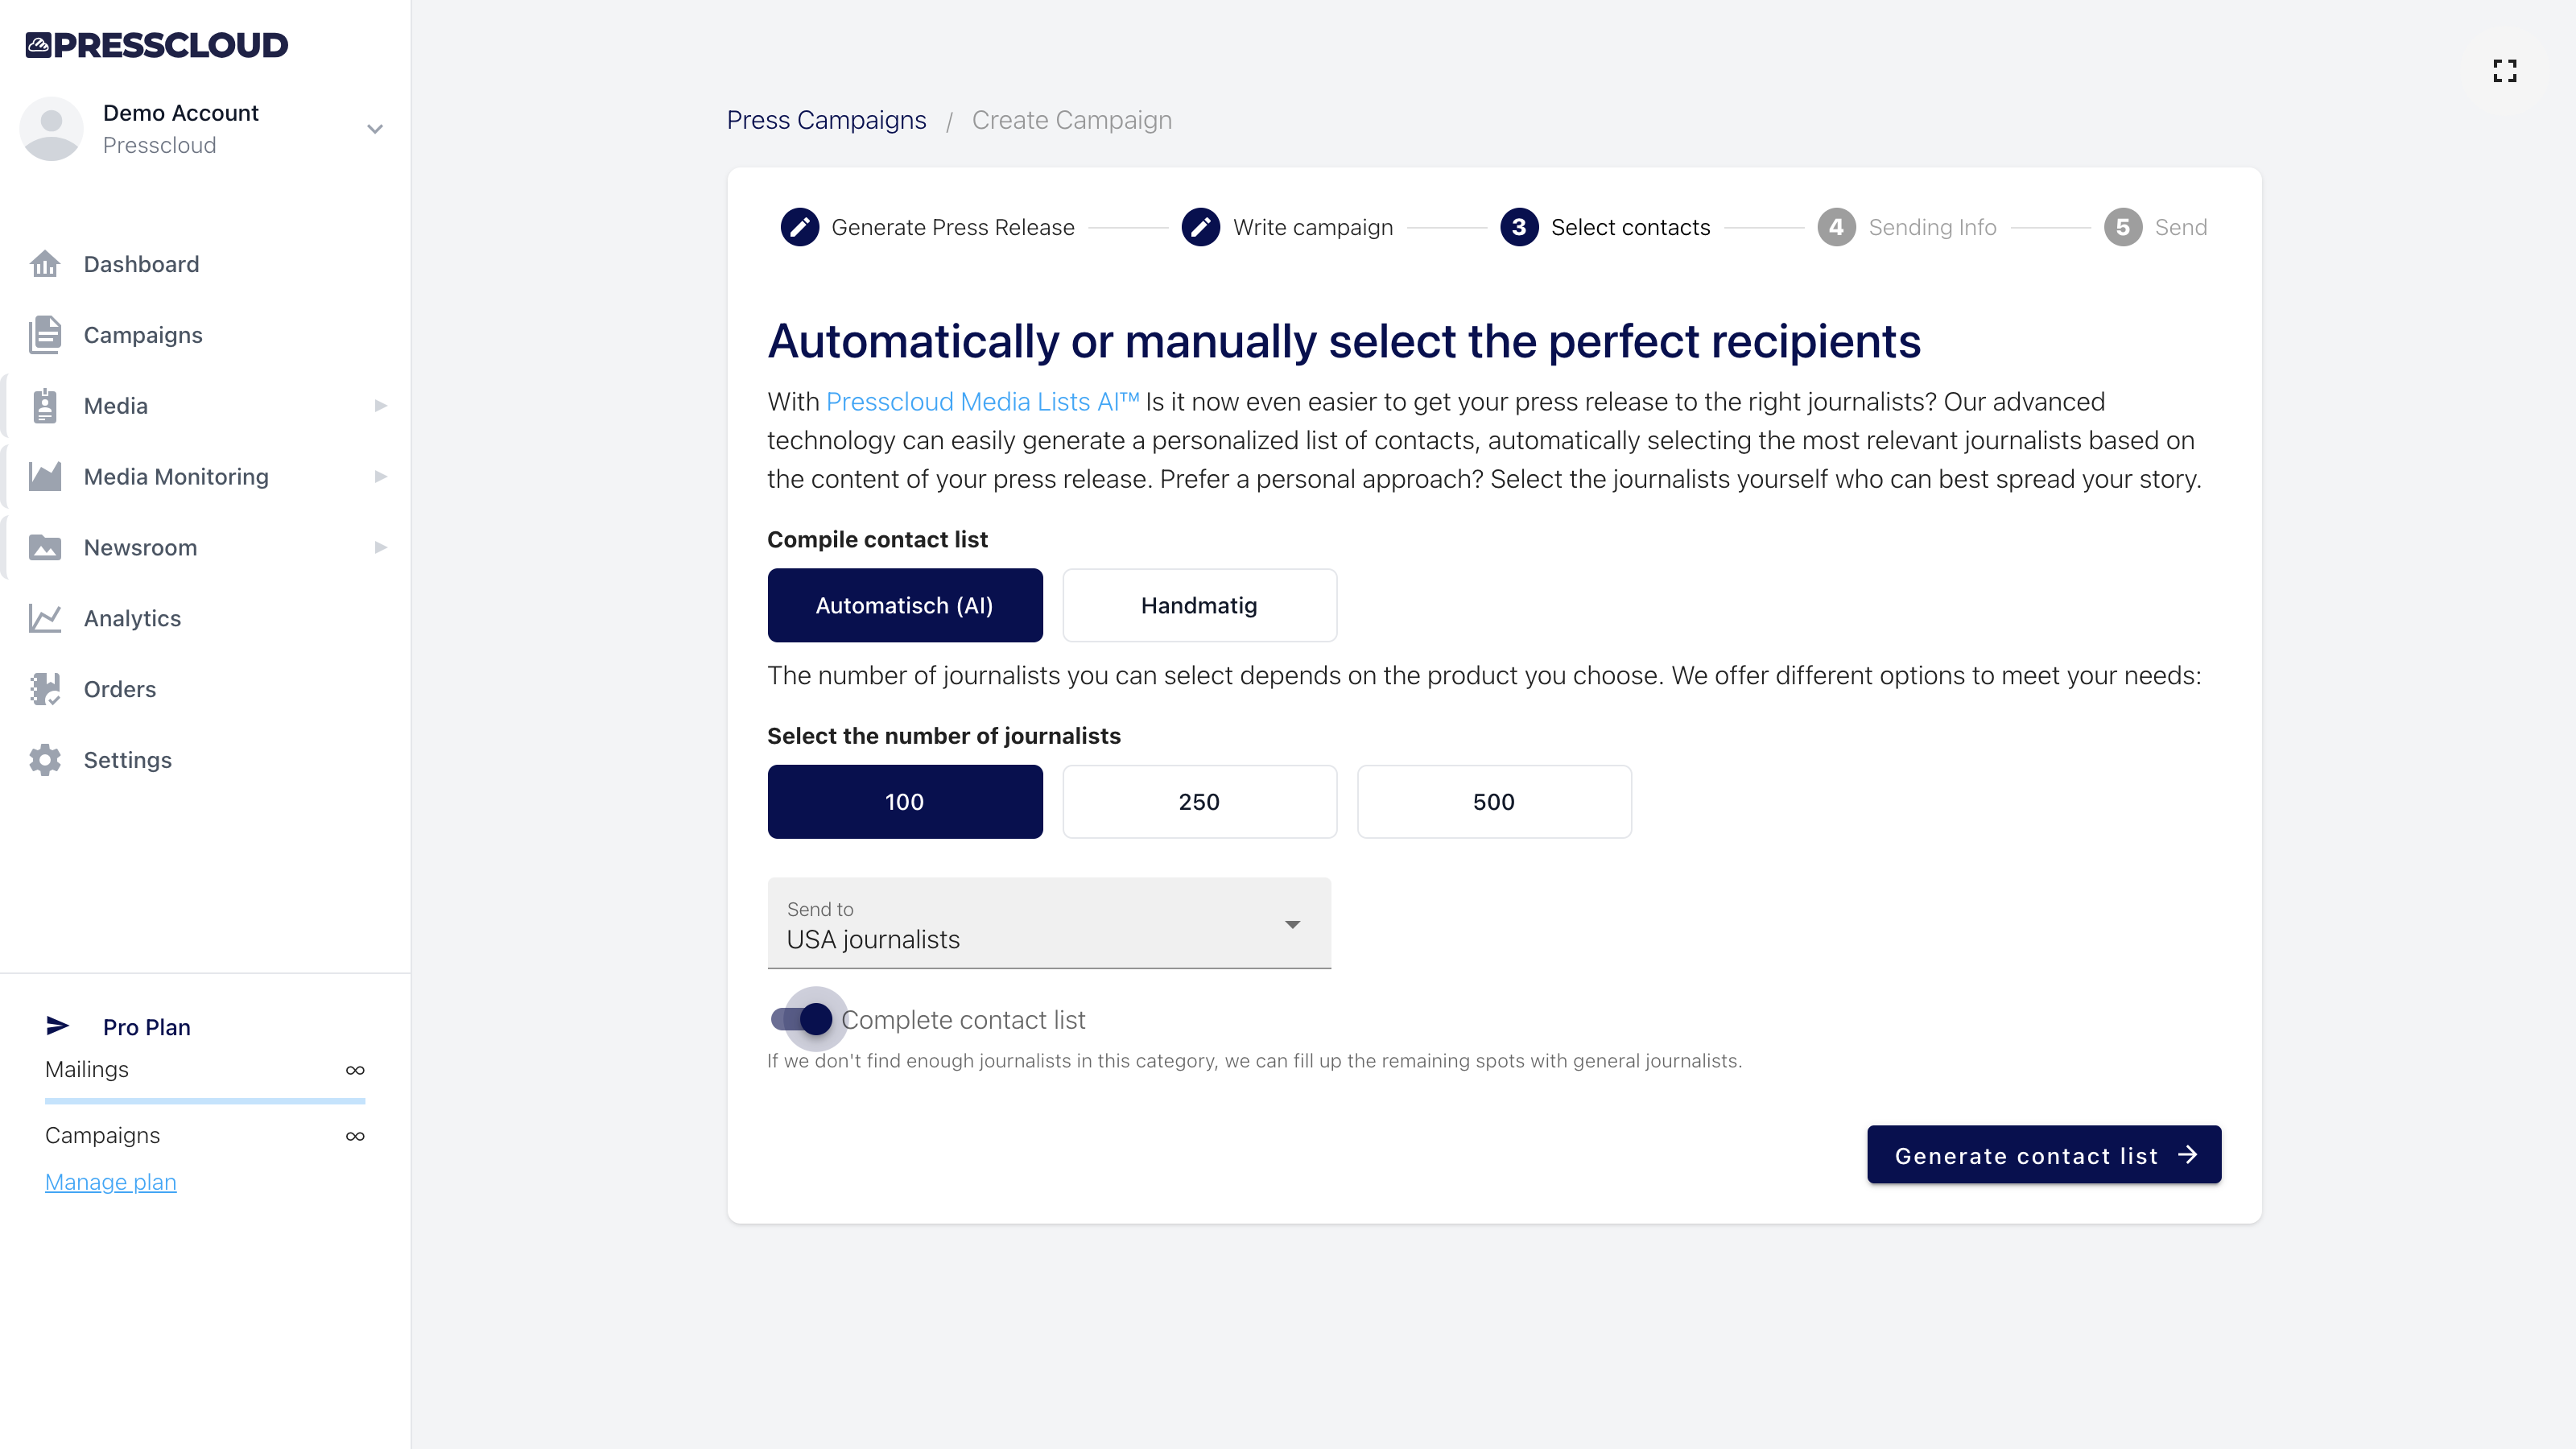2576x1449 pixels.
Task: Open the Media section icon
Action: click(x=45, y=405)
